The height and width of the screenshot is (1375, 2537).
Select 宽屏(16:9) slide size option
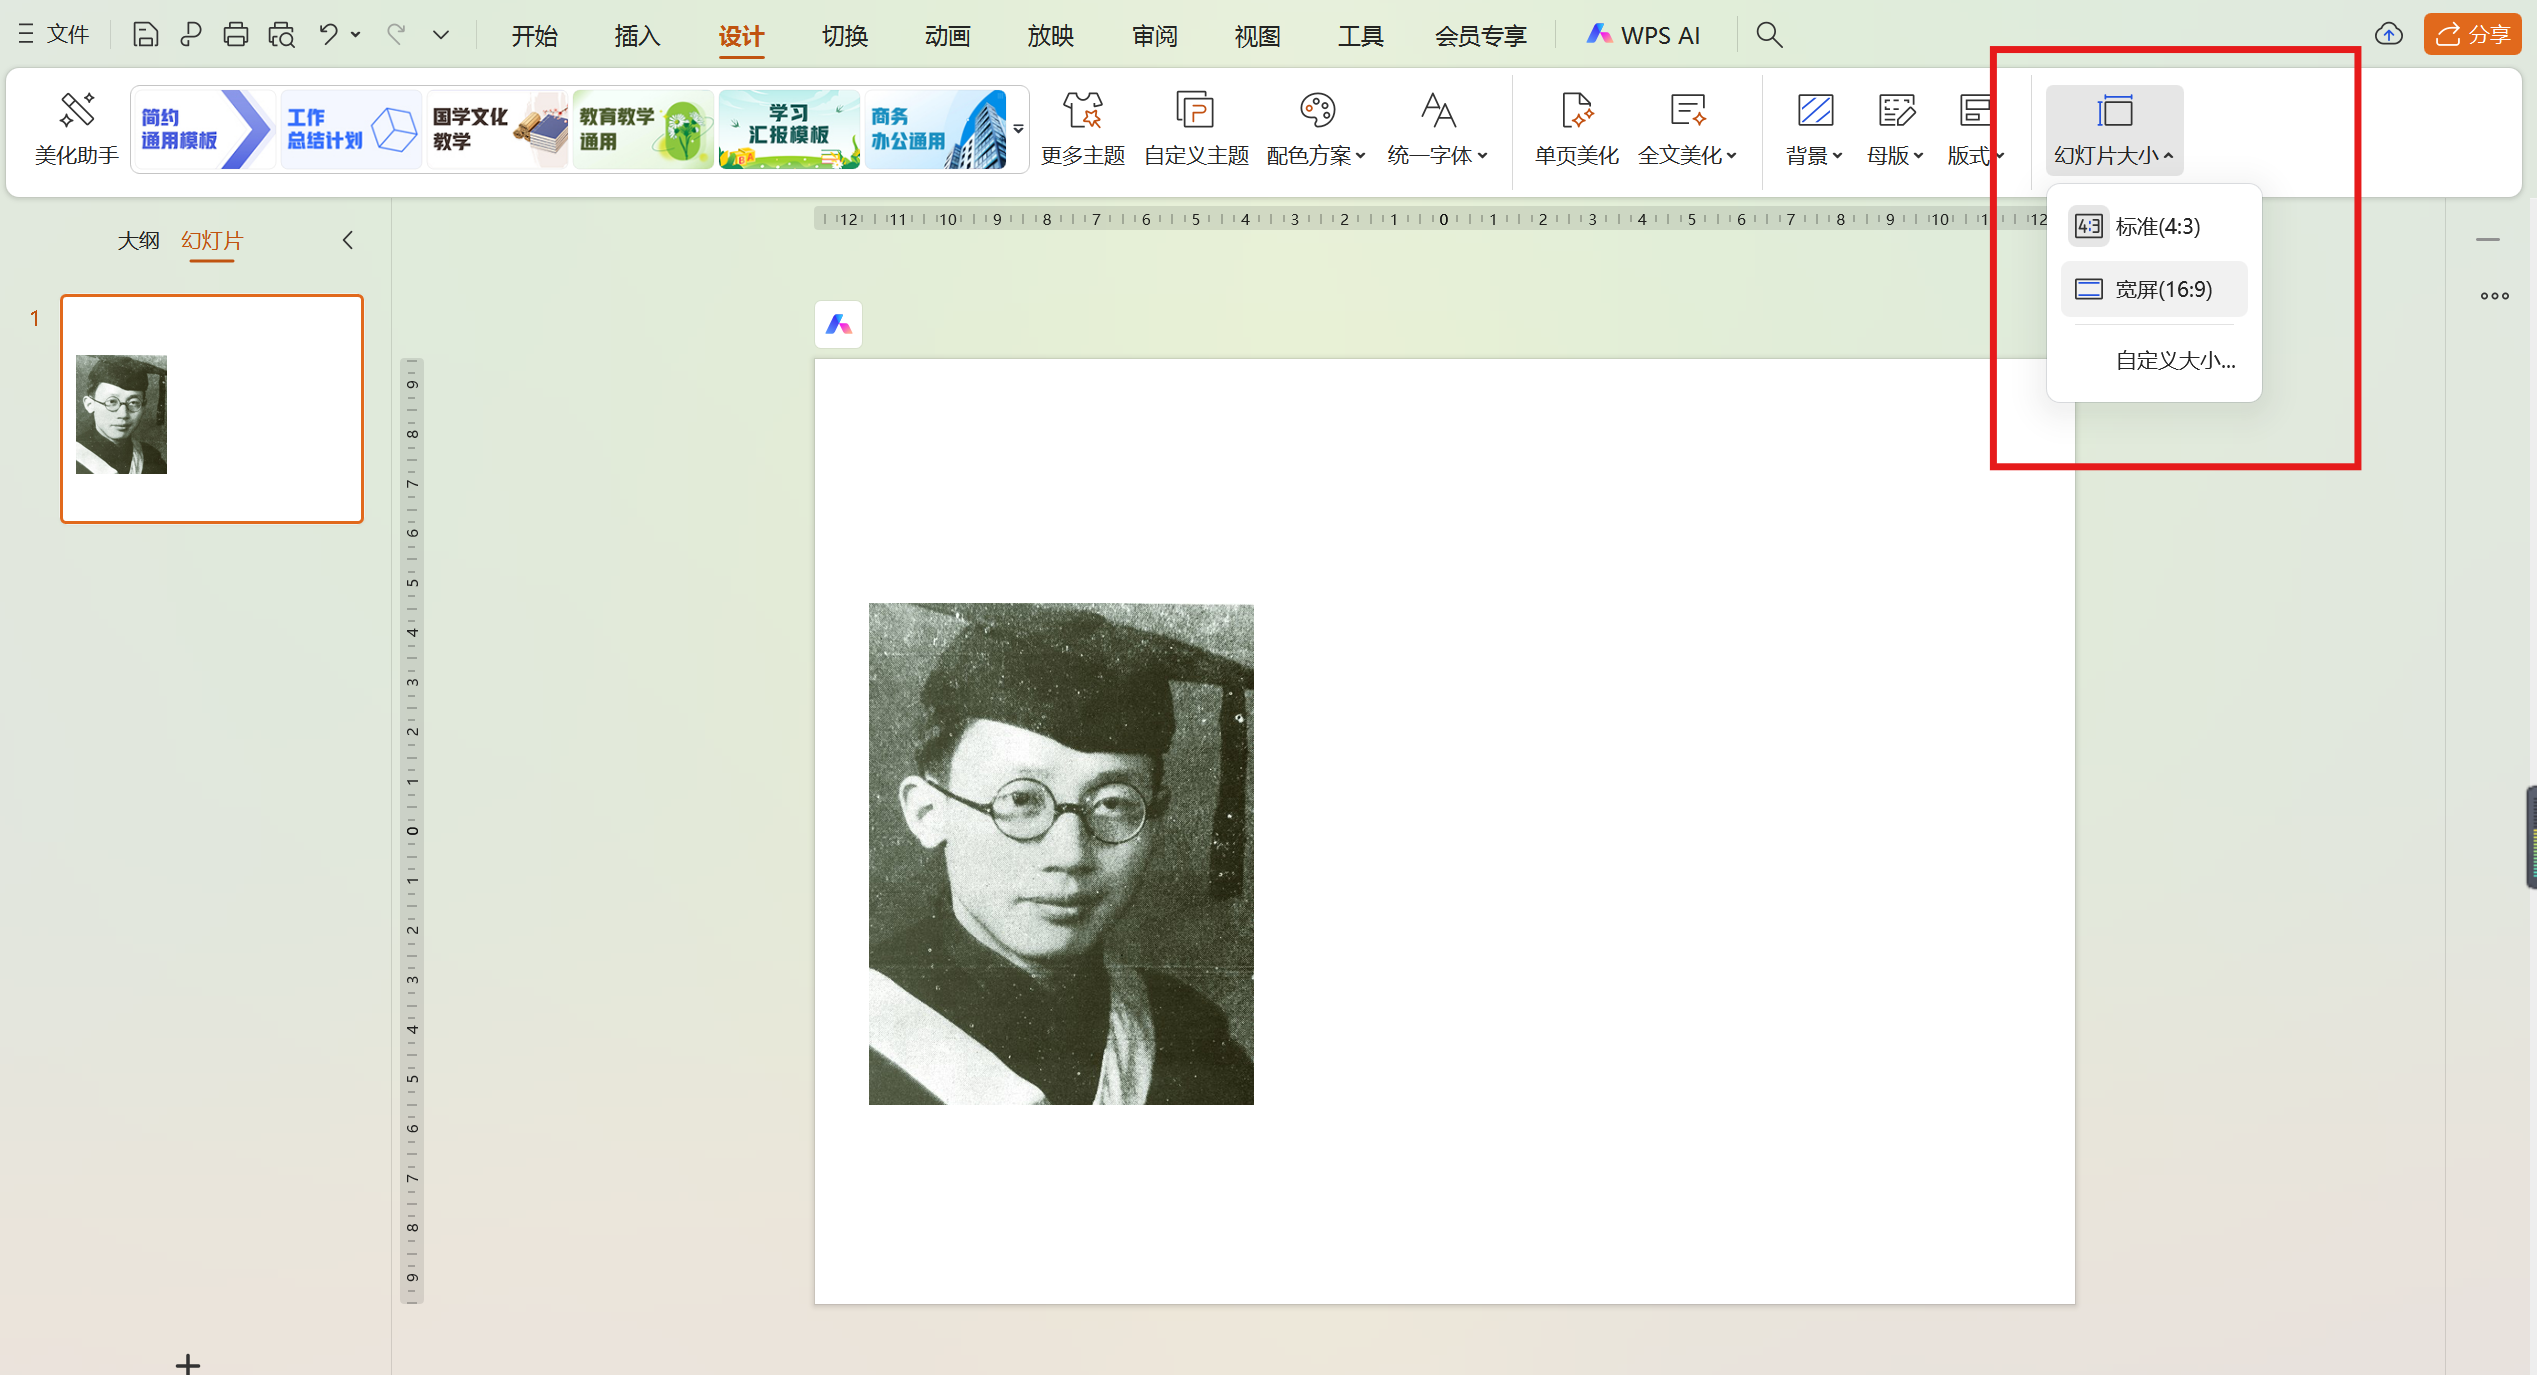(2155, 290)
